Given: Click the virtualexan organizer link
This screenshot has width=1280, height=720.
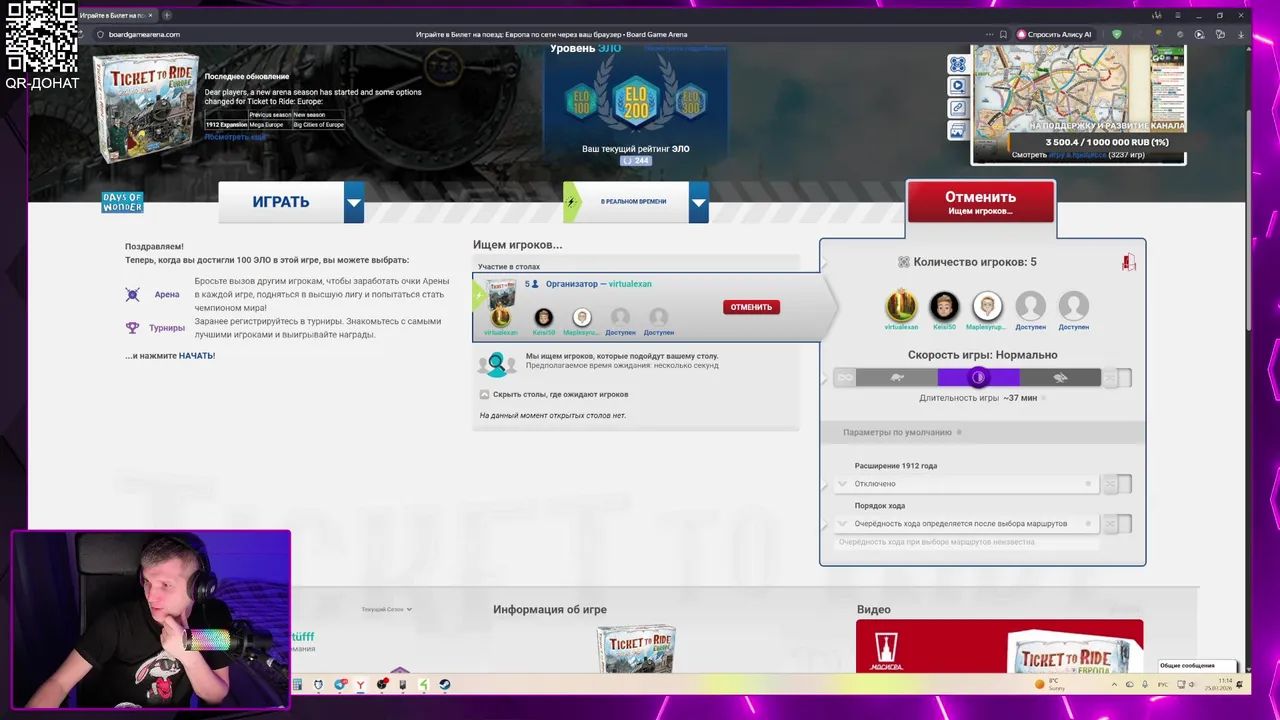Looking at the screenshot, I should [629, 284].
